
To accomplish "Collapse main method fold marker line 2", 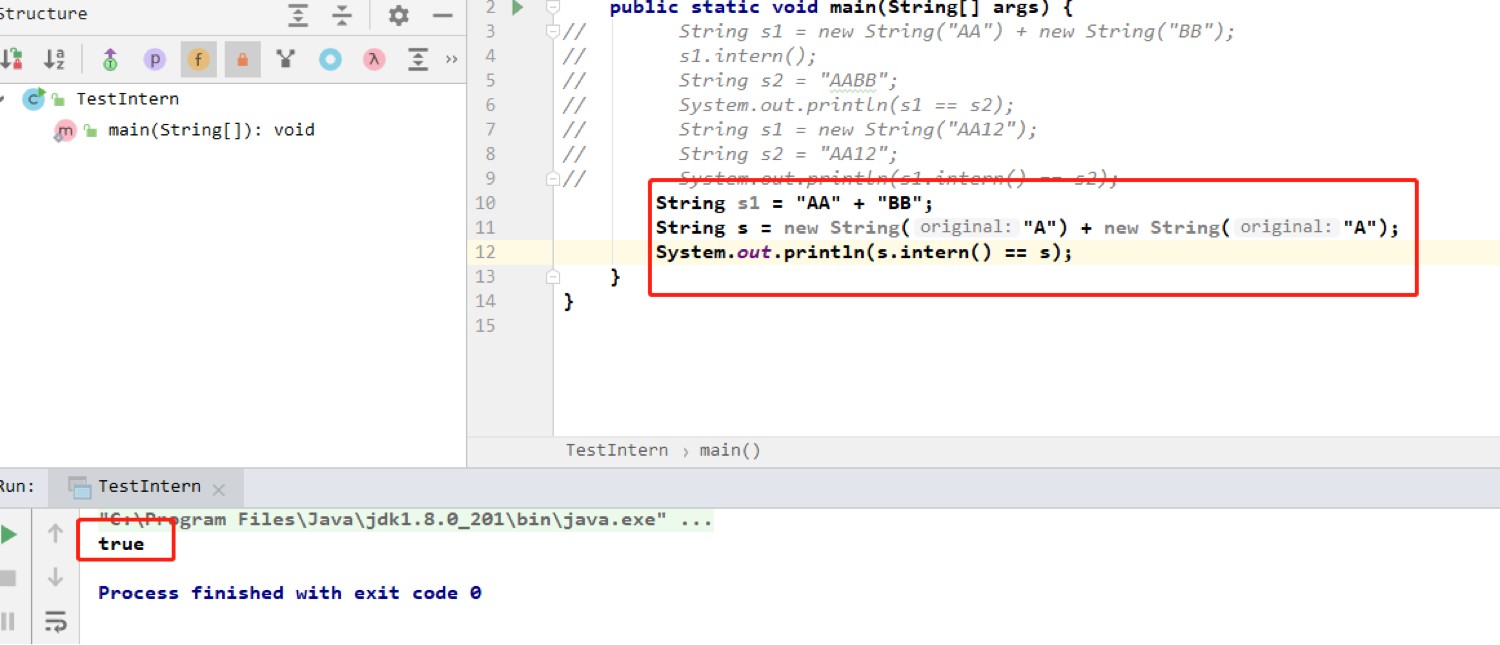I will point(553,7).
